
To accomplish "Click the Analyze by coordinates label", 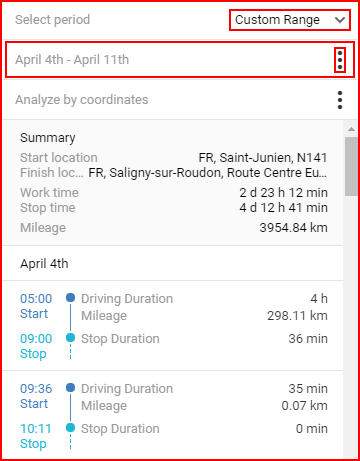I will (x=82, y=100).
